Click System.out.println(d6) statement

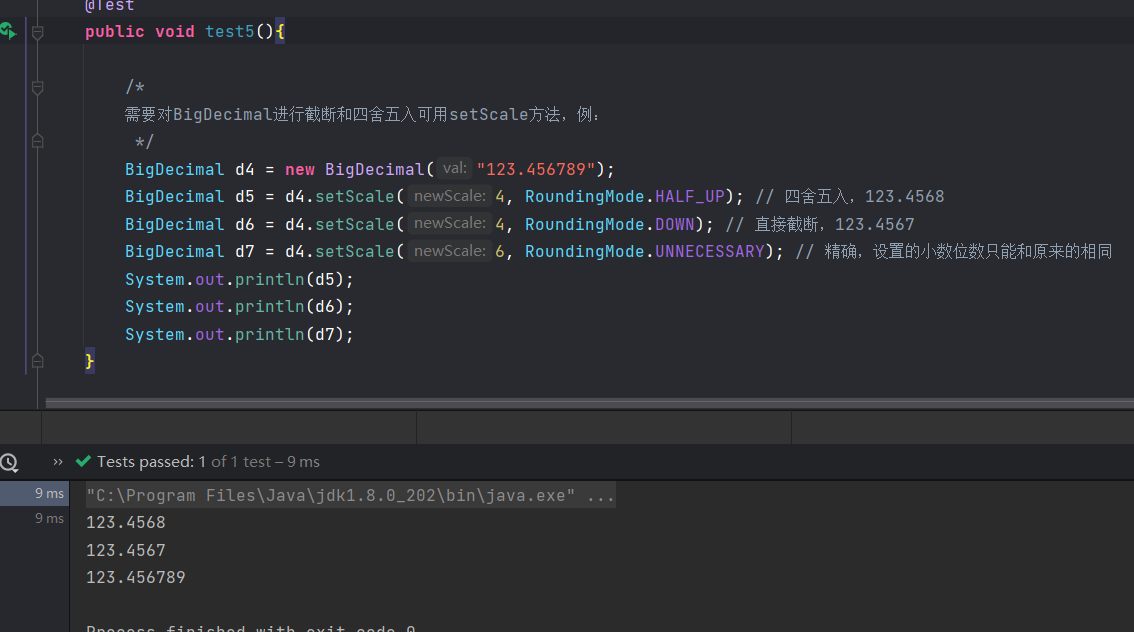(x=239, y=307)
